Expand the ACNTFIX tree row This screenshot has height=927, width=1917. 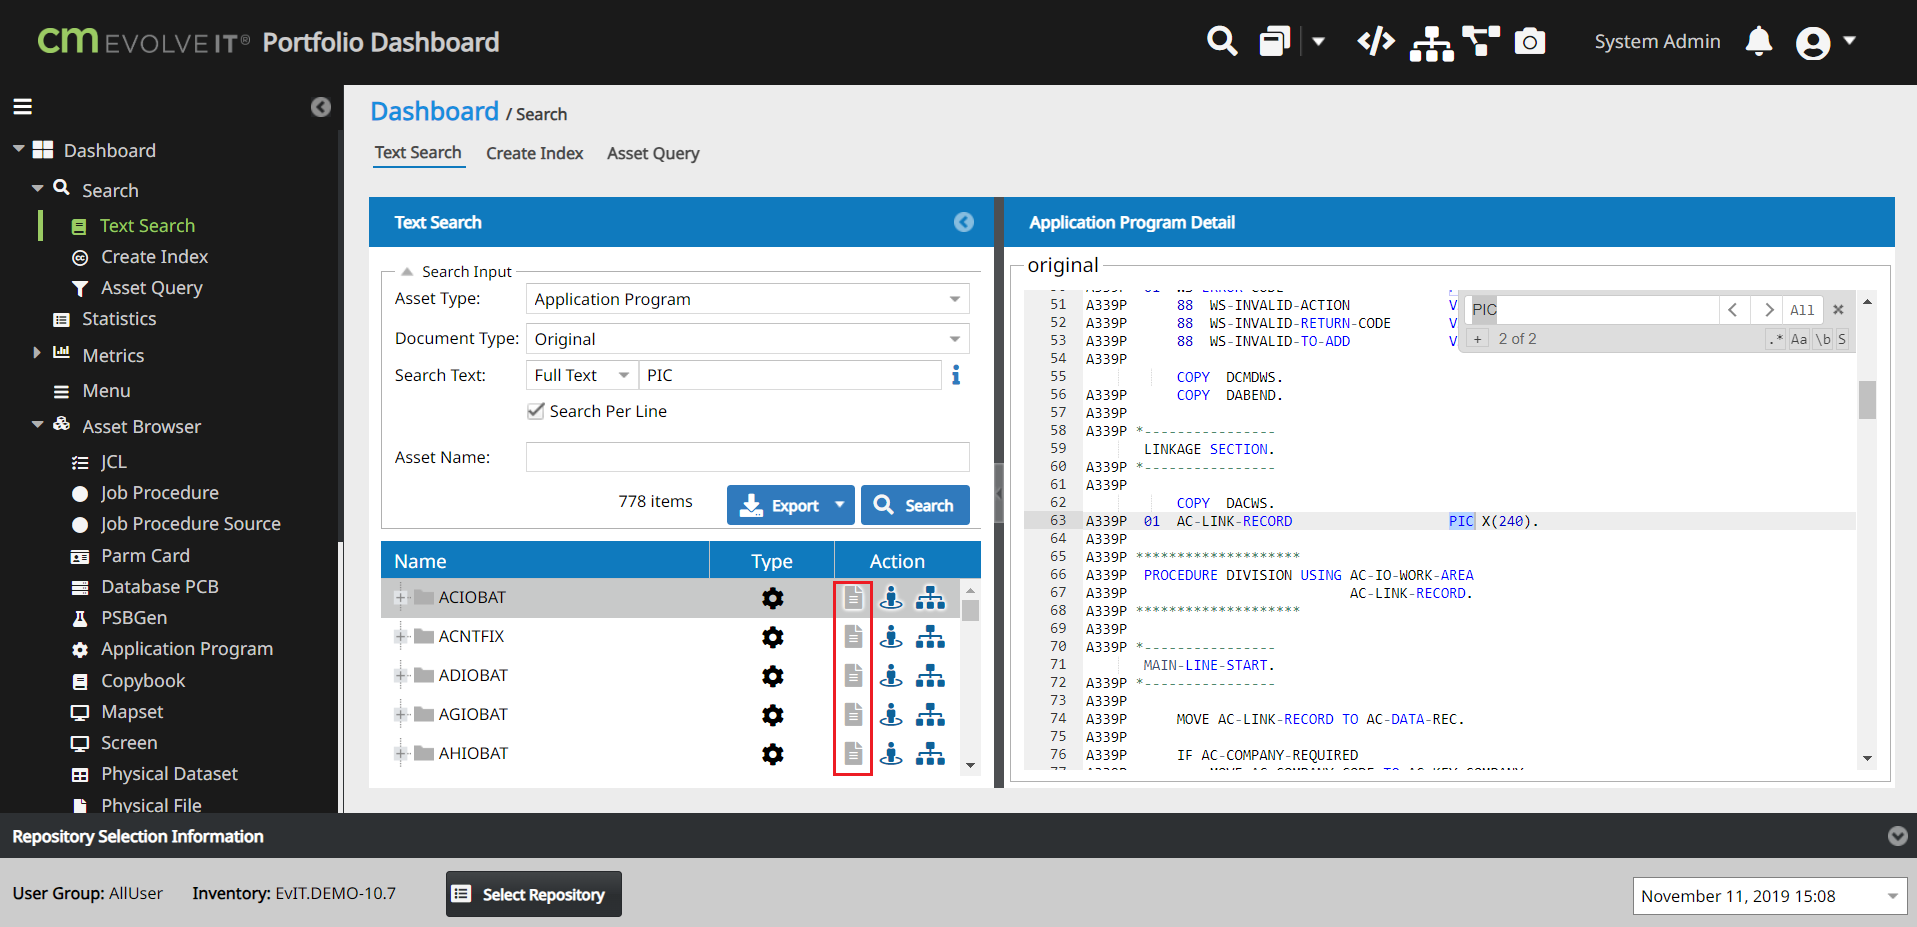400,637
